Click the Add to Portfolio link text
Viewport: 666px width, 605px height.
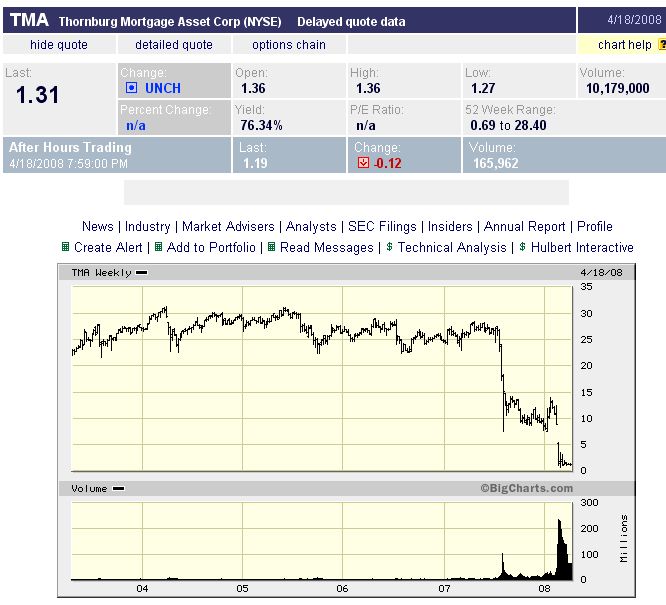point(211,247)
